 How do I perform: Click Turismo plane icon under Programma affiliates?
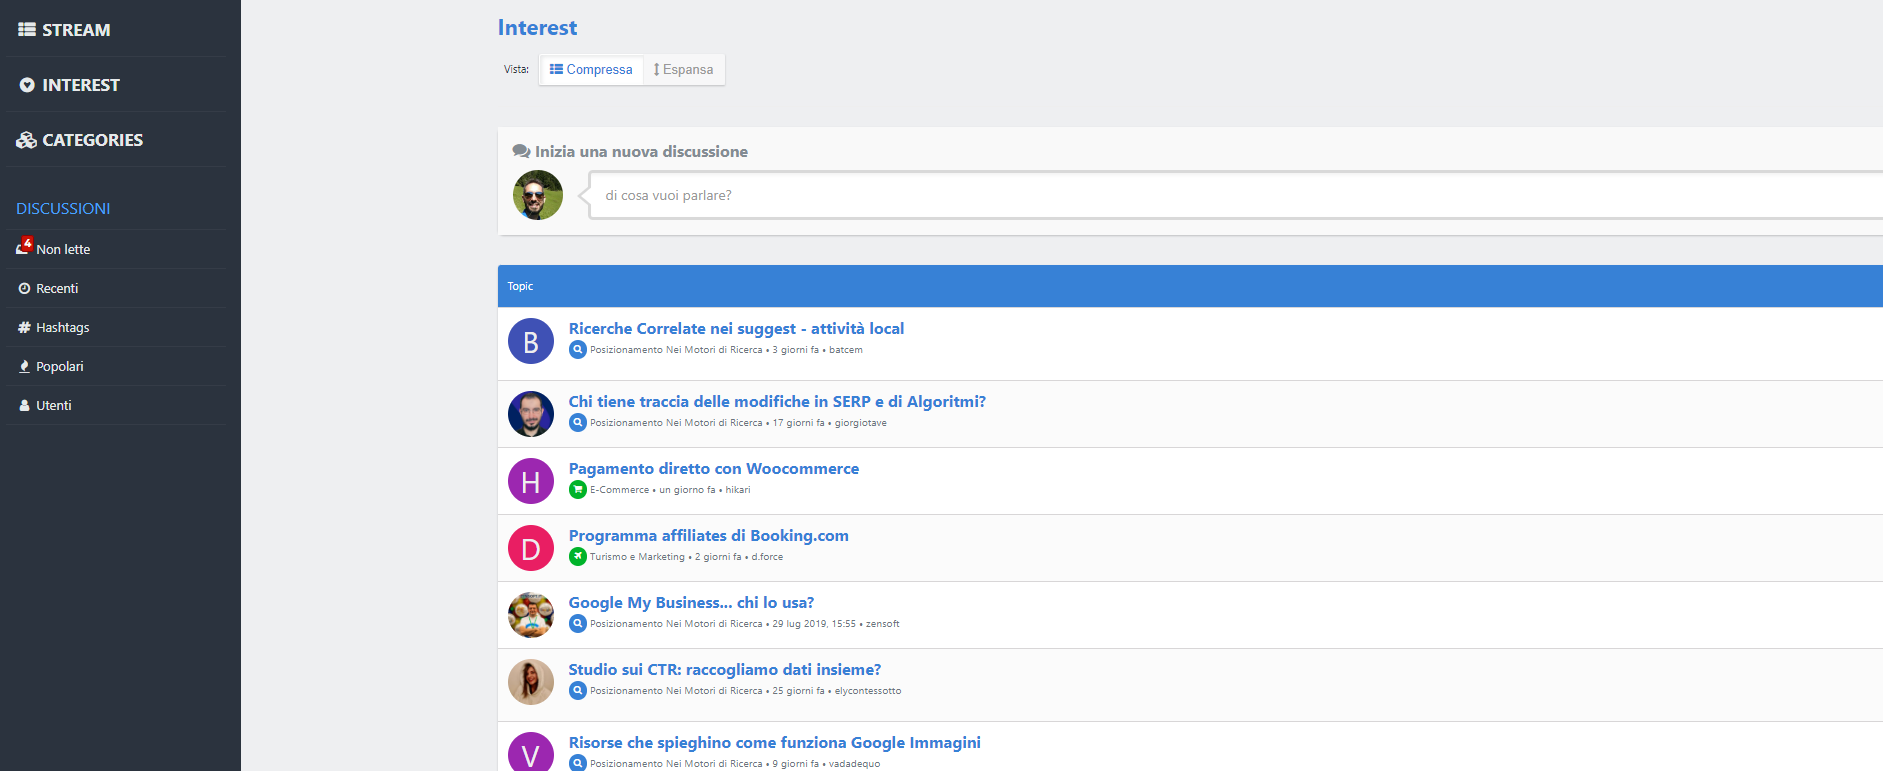coord(578,557)
